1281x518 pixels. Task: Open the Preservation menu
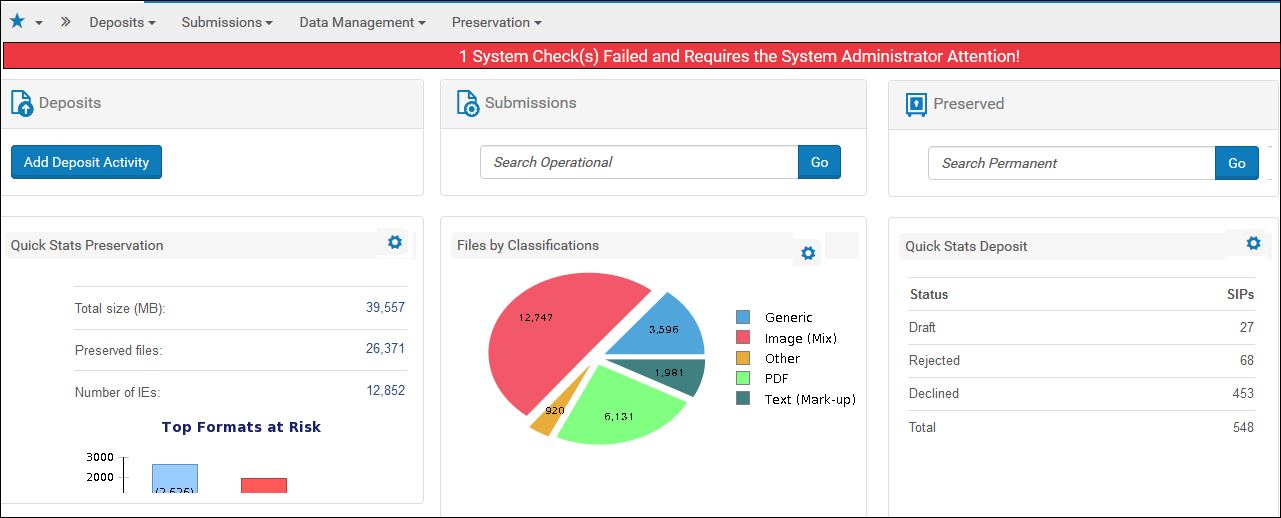point(496,22)
